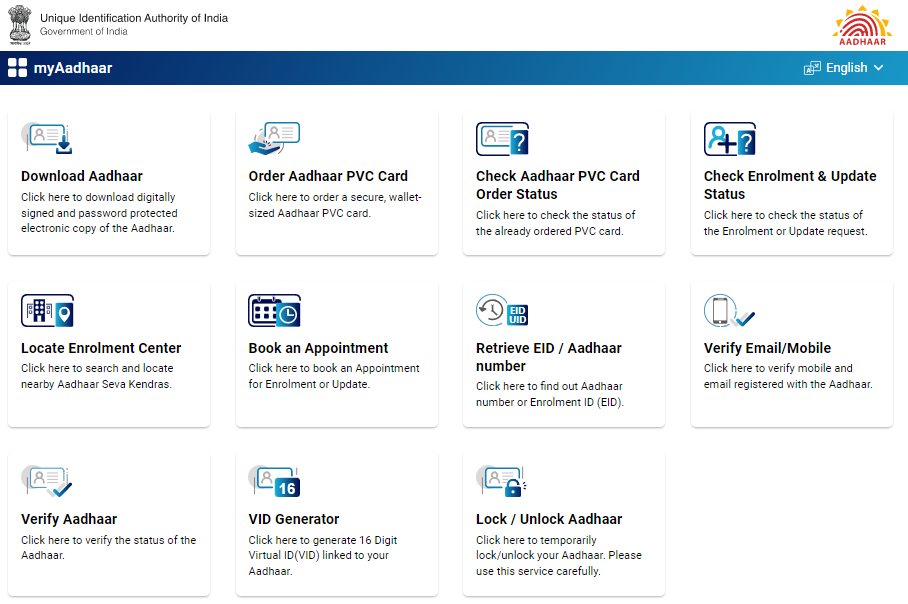Click the Retrieve EID / Aadhaar number icon
The width and height of the screenshot is (908, 604).
(x=502, y=310)
